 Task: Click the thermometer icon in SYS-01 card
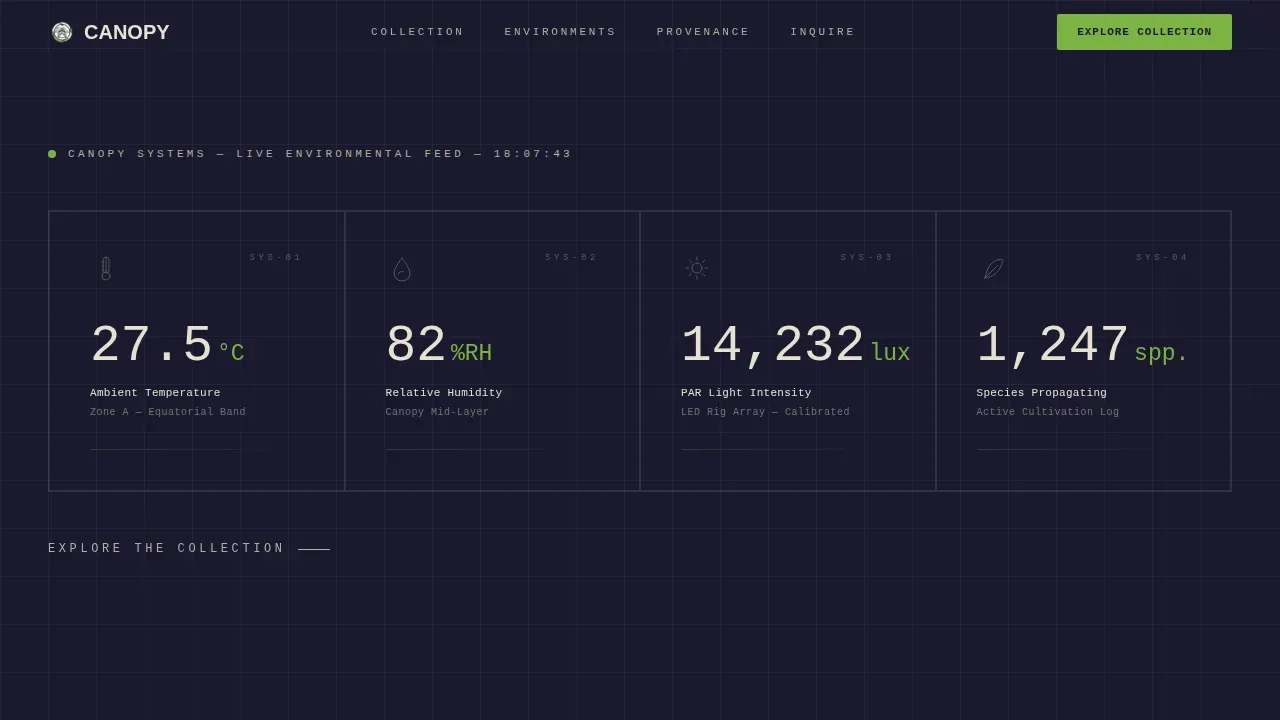tap(106, 268)
